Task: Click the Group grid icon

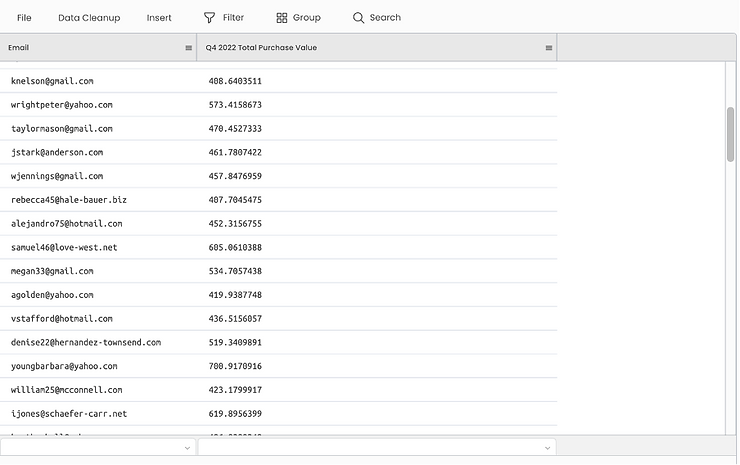Action: tap(282, 18)
